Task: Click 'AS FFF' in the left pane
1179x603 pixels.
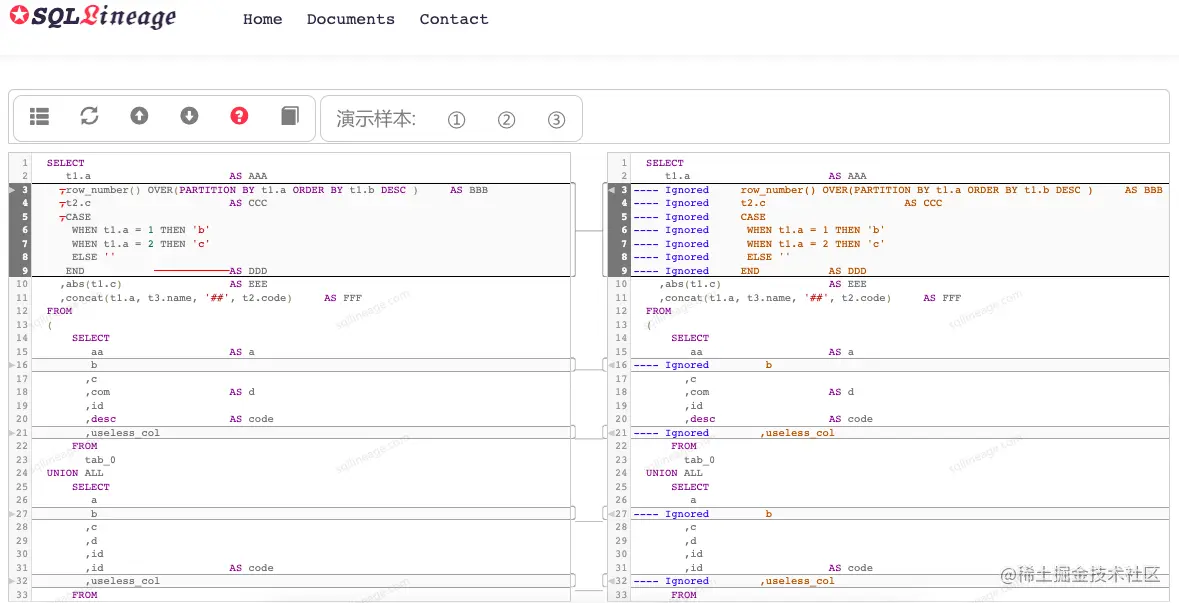Action: 343,298
